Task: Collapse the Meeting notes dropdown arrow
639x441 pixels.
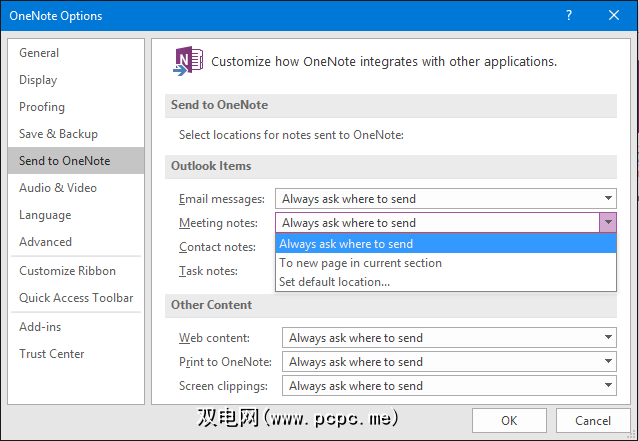Action: click(607, 223)
